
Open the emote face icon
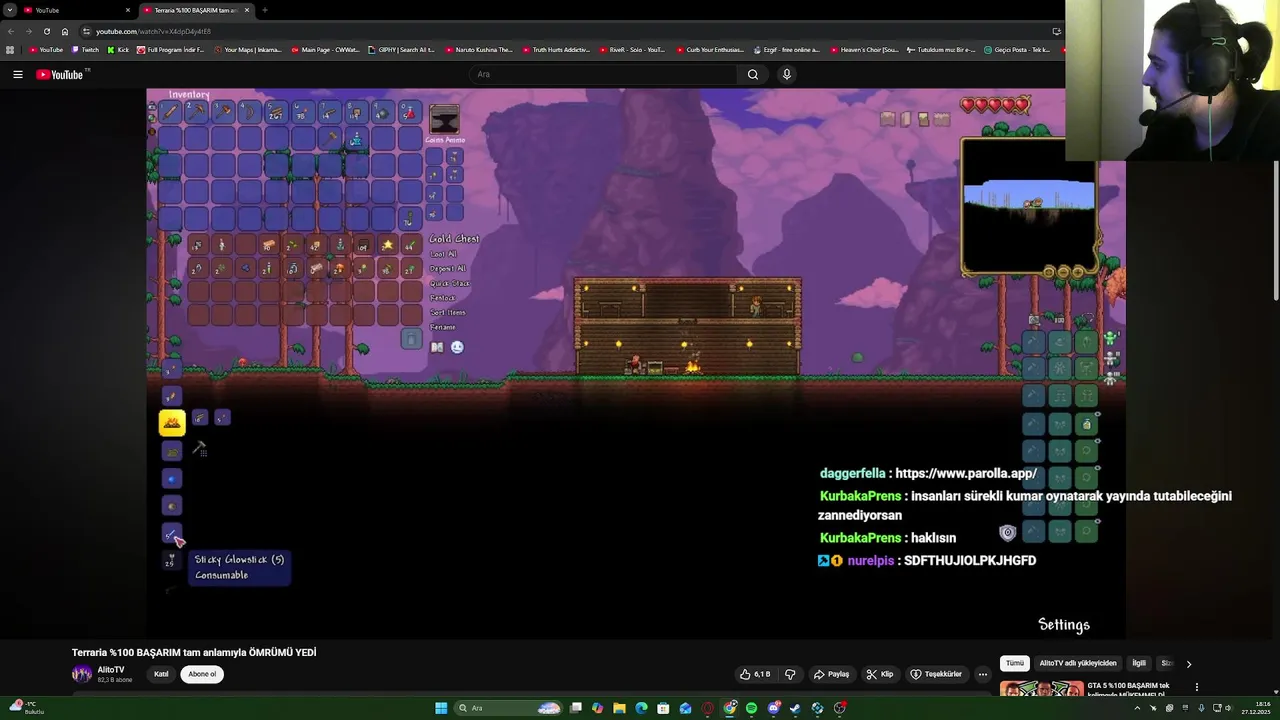click(457, 347)
